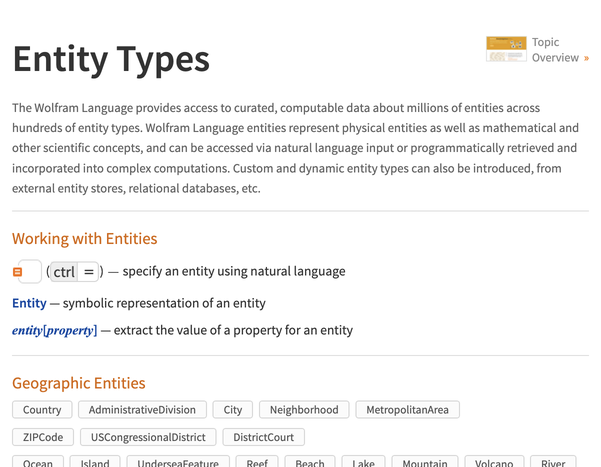
Task: Select the AdministrativeDivision entity type
Action: click(142, 410)
